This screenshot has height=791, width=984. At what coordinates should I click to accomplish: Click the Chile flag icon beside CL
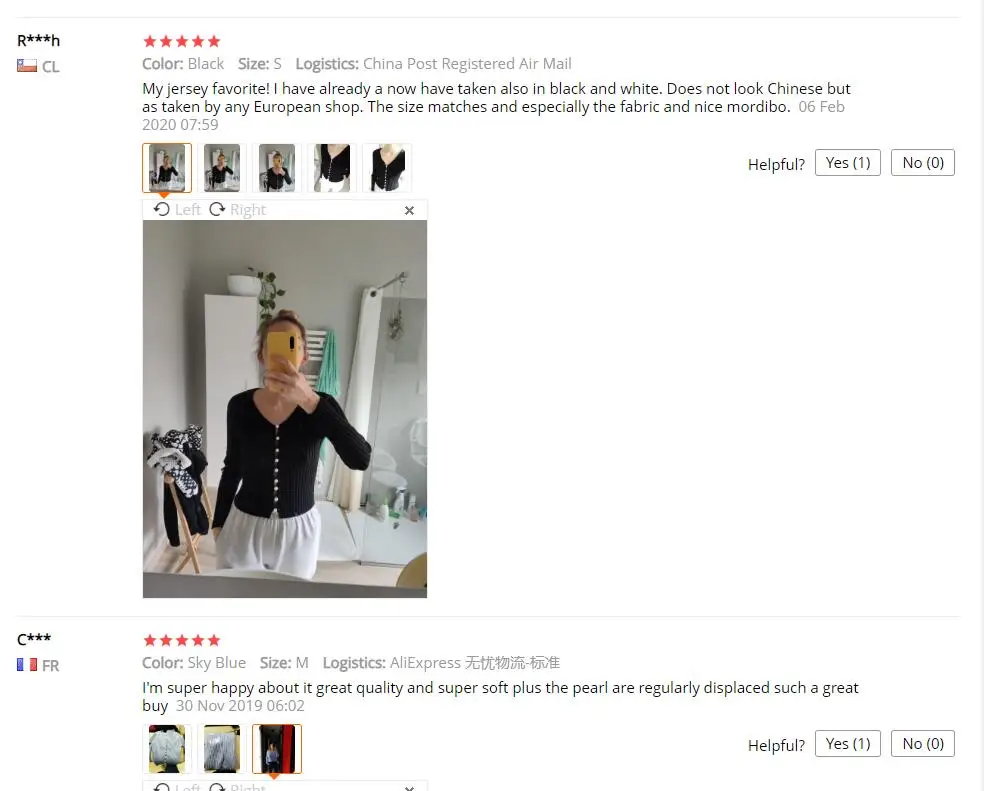point(27,65)
